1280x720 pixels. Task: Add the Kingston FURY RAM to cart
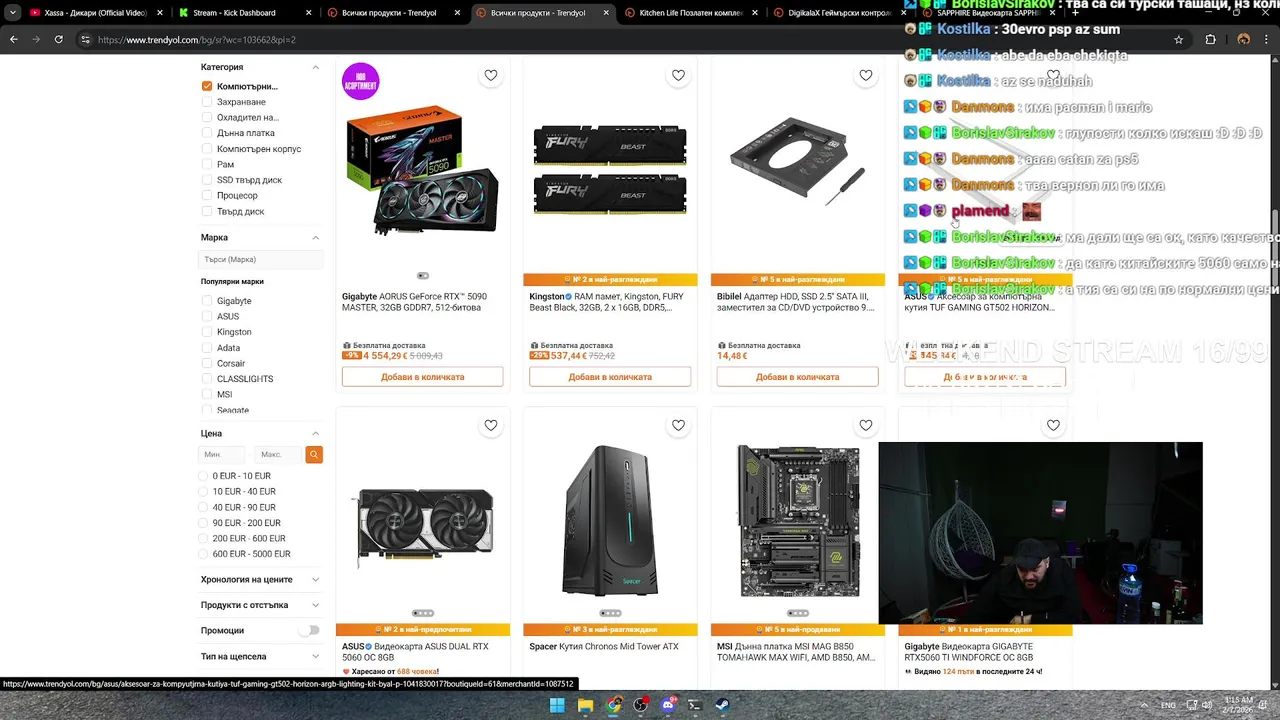tap(610, 377)
